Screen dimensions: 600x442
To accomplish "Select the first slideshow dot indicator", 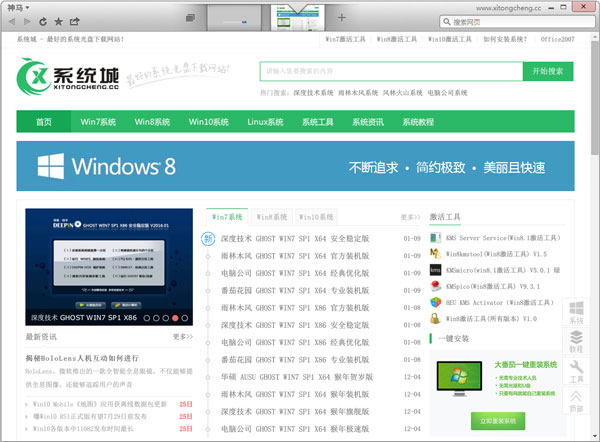I will (x=147, y=318).
